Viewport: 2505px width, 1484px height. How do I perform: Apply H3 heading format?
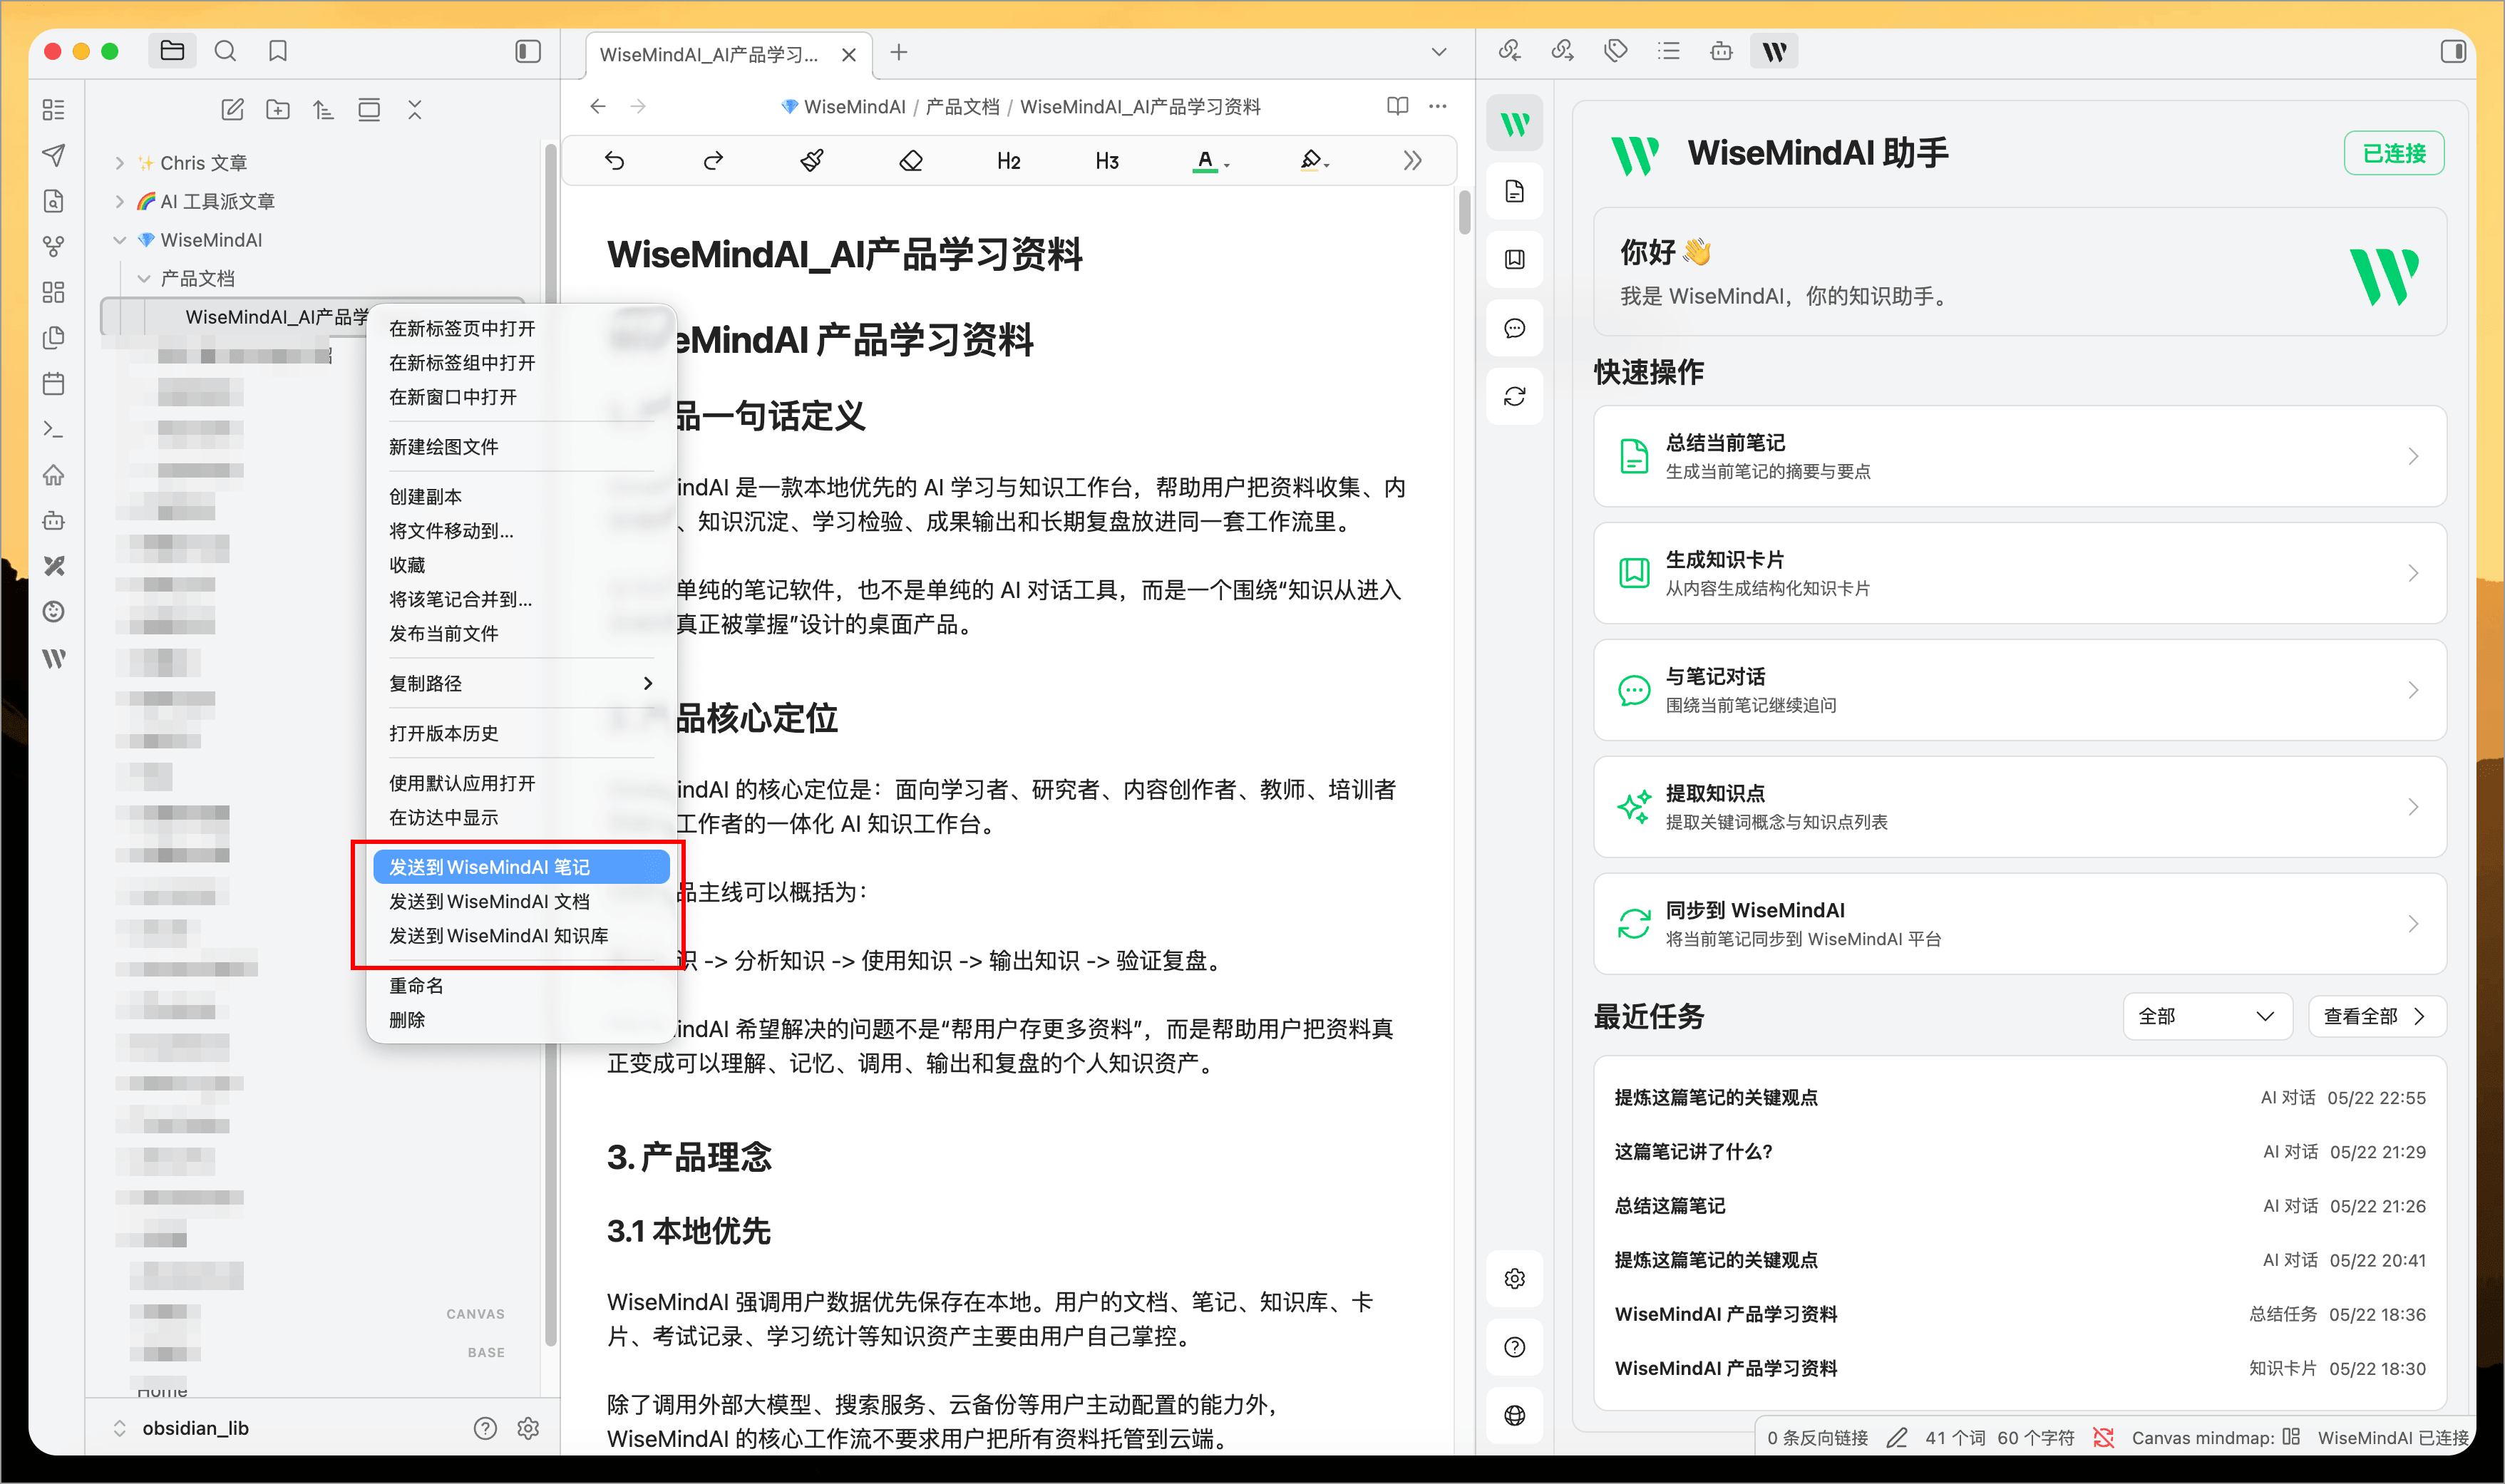[1107, 161]
